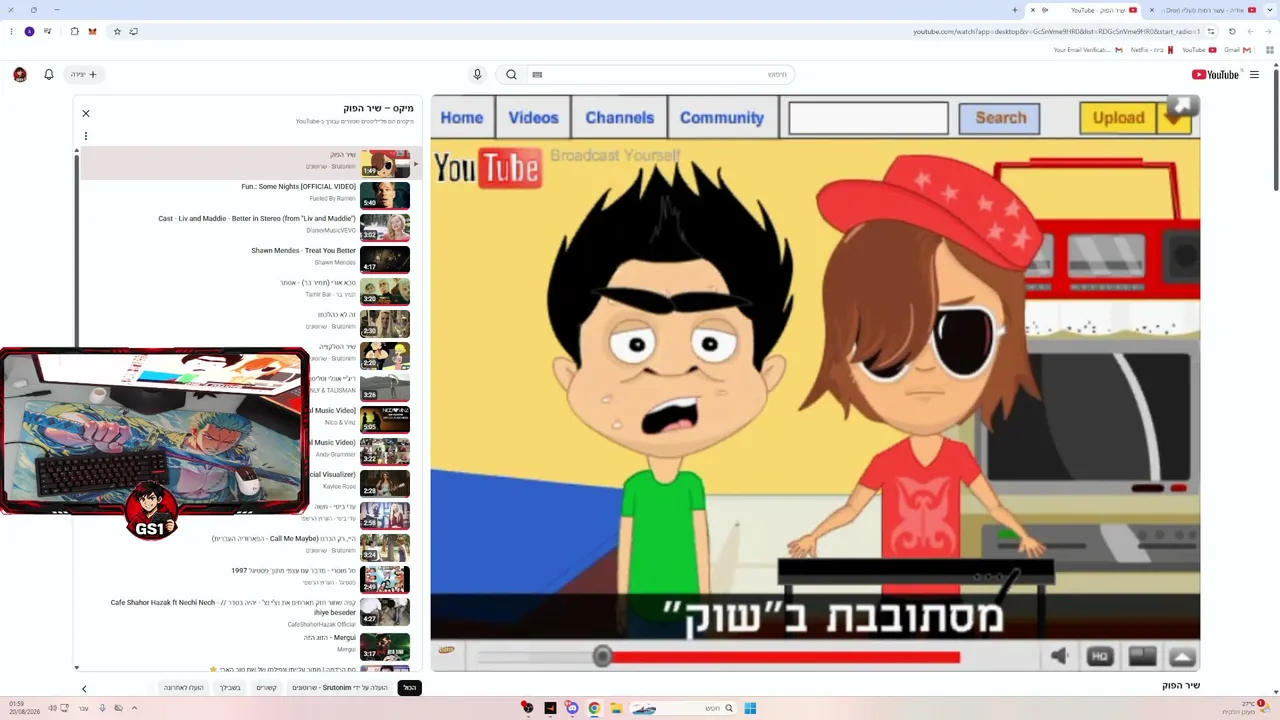Open the Gmail bookmark
This screenshot has width=1280, height=720.
coord(1237,50)
